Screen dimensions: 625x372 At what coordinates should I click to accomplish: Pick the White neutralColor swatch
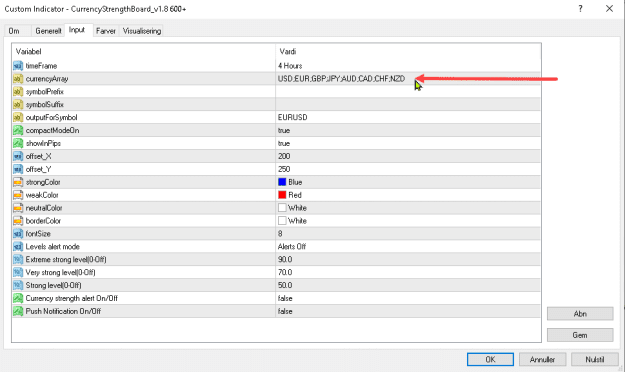pos(282,208)
